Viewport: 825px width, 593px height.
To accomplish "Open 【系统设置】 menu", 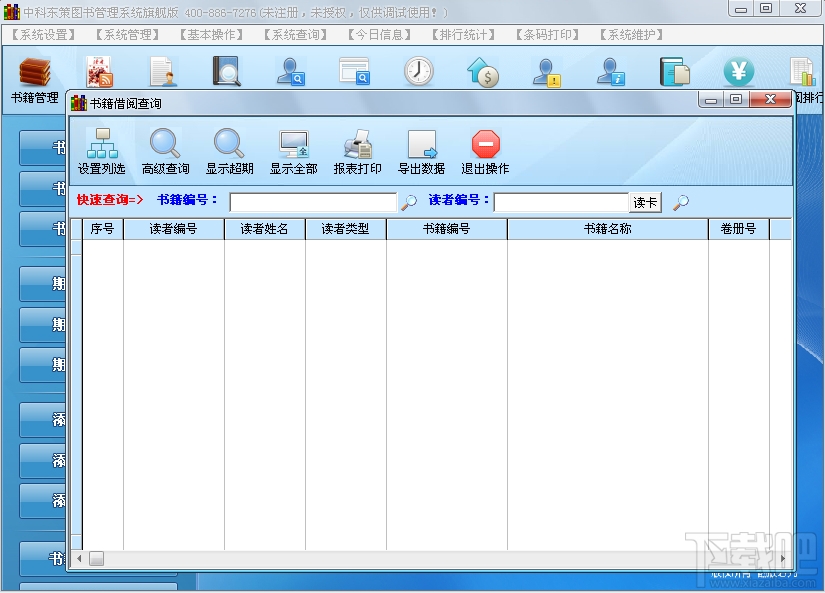I will tap(43, 35).
